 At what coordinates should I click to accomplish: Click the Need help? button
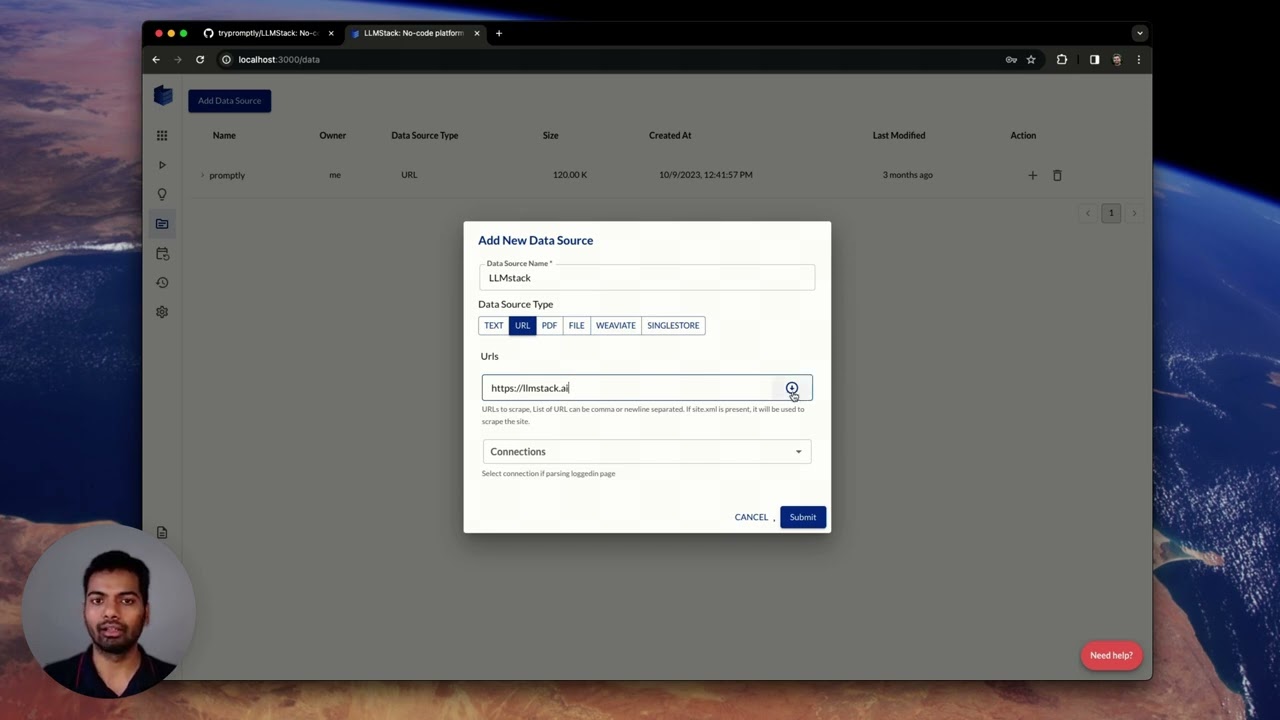1111,656
